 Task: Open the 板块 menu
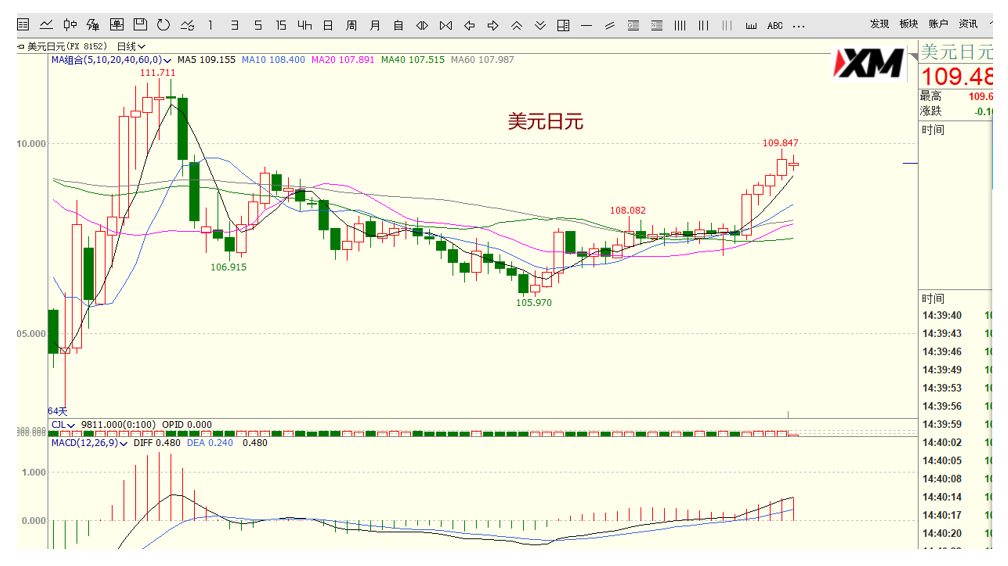pyautogui.click(x=908, y=24)
